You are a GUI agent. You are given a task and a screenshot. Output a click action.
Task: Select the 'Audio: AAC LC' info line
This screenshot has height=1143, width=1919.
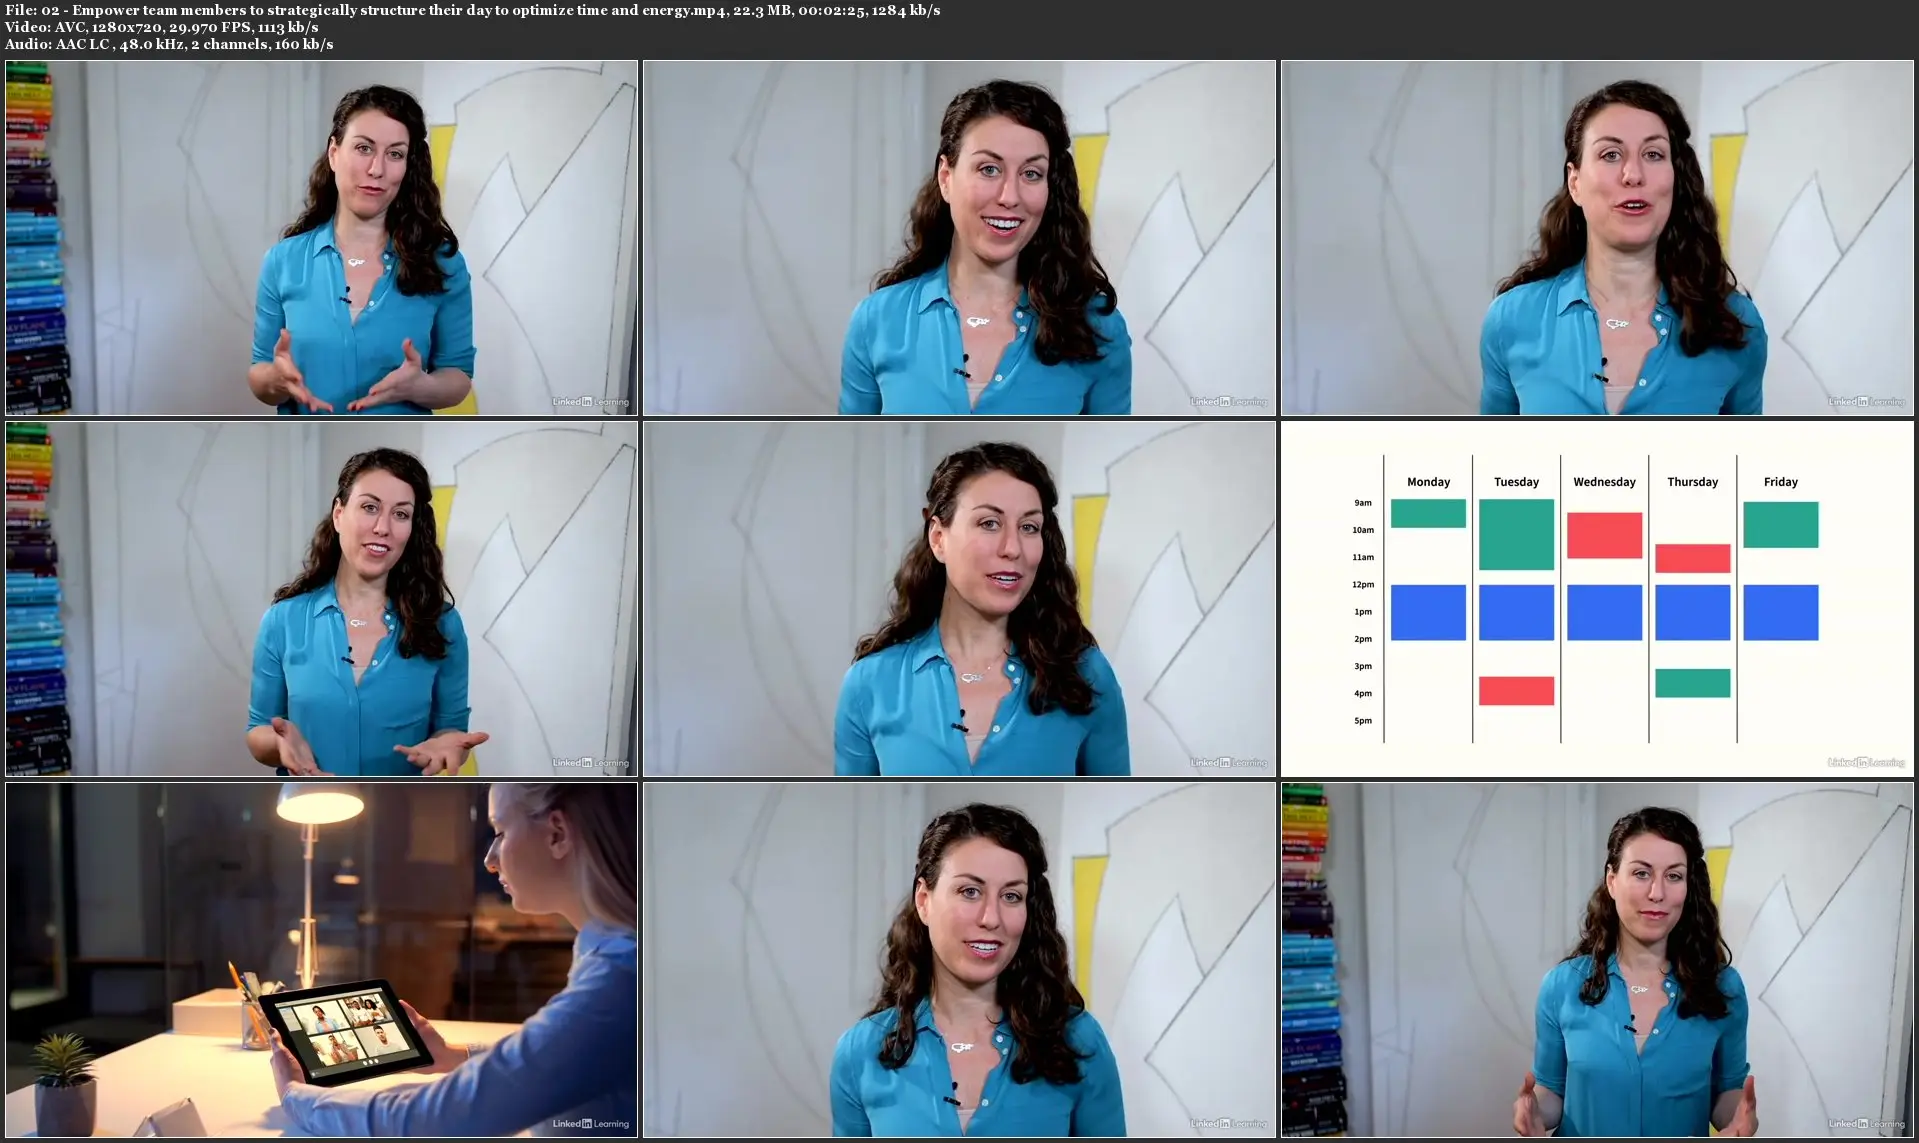click(x=169, y=44)
